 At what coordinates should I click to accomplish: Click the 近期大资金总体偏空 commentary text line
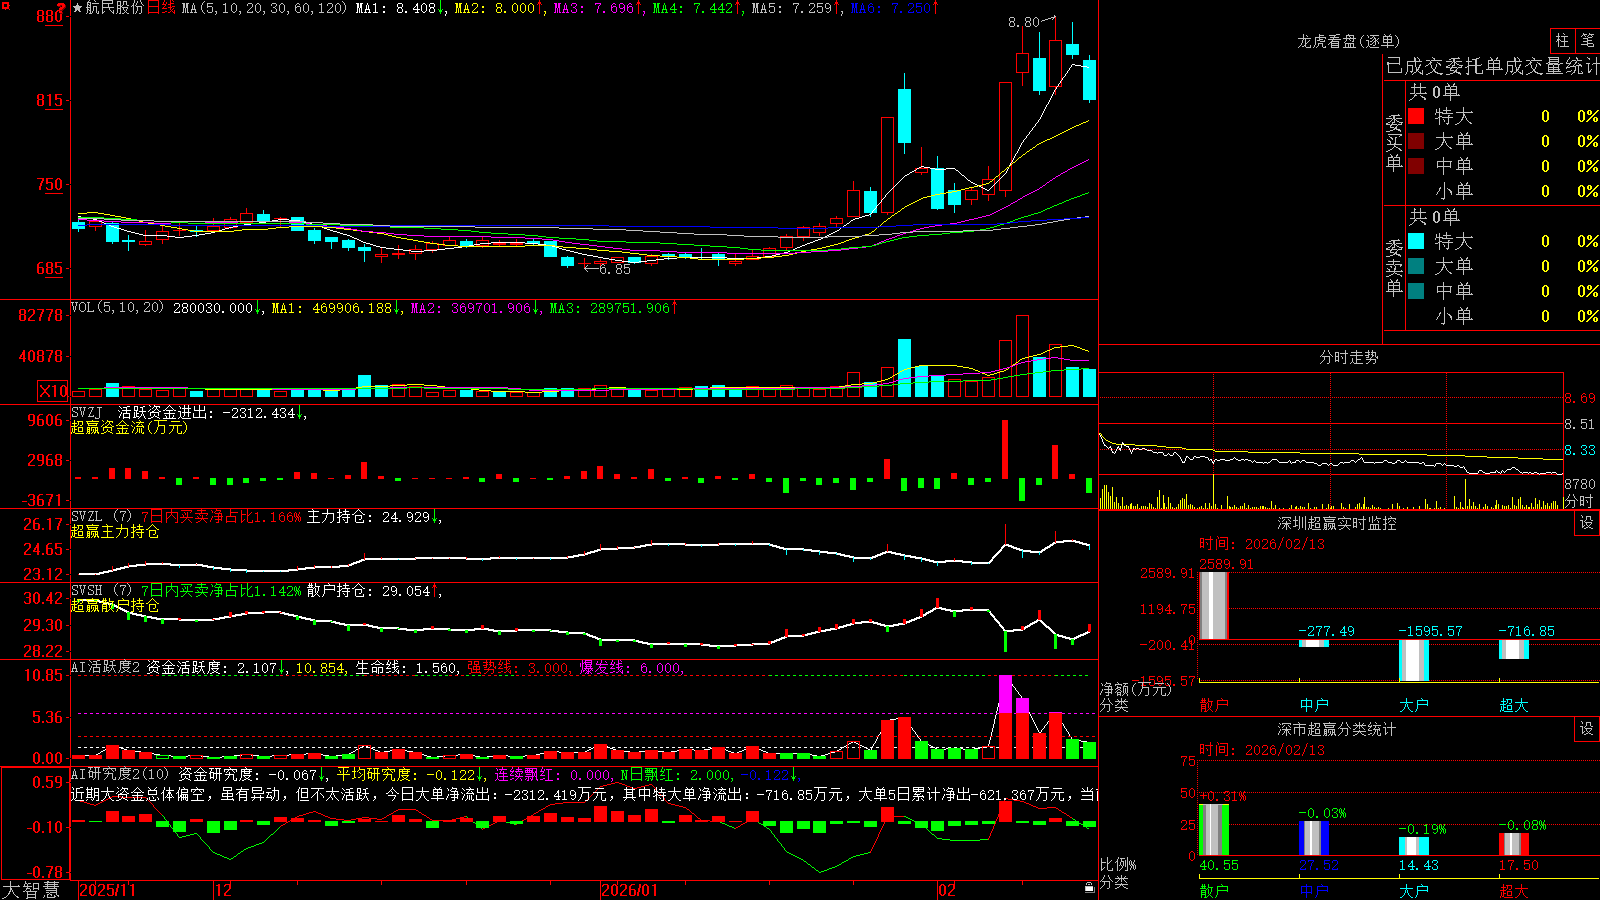click(584, 794)
